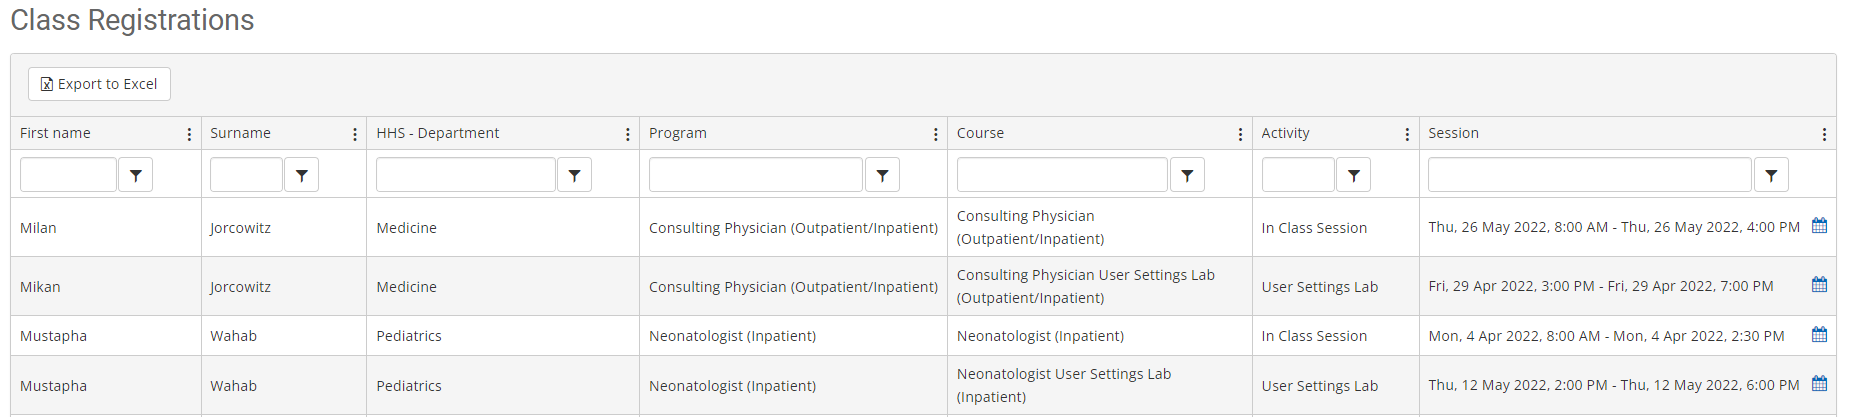Open the Program column options menu

coord(936,134)
